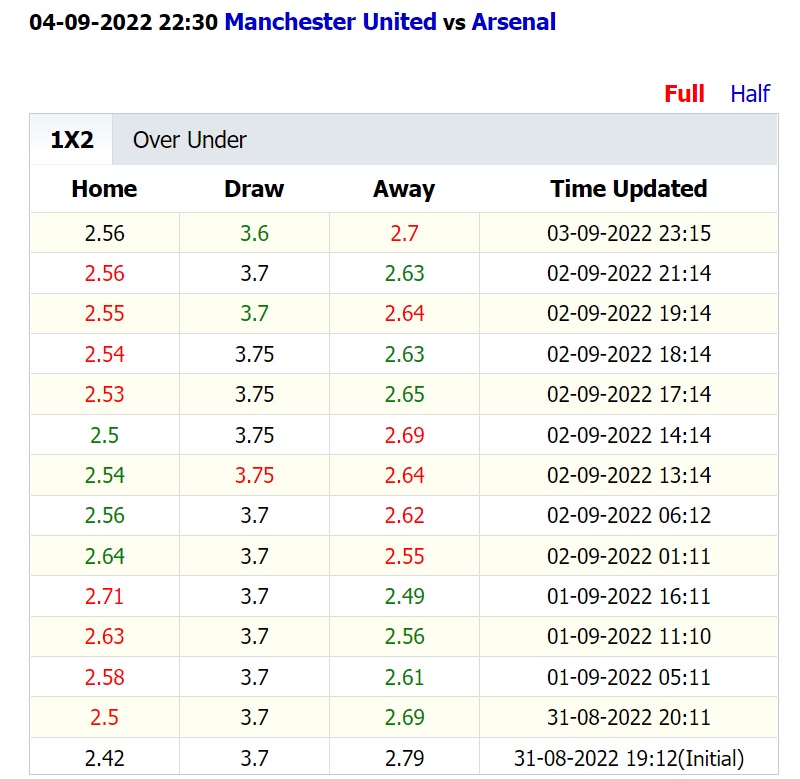Viewport: 800px width, 779px height.
Task: Click the initial away odds 2.79
Action: [x=404, y=759]
